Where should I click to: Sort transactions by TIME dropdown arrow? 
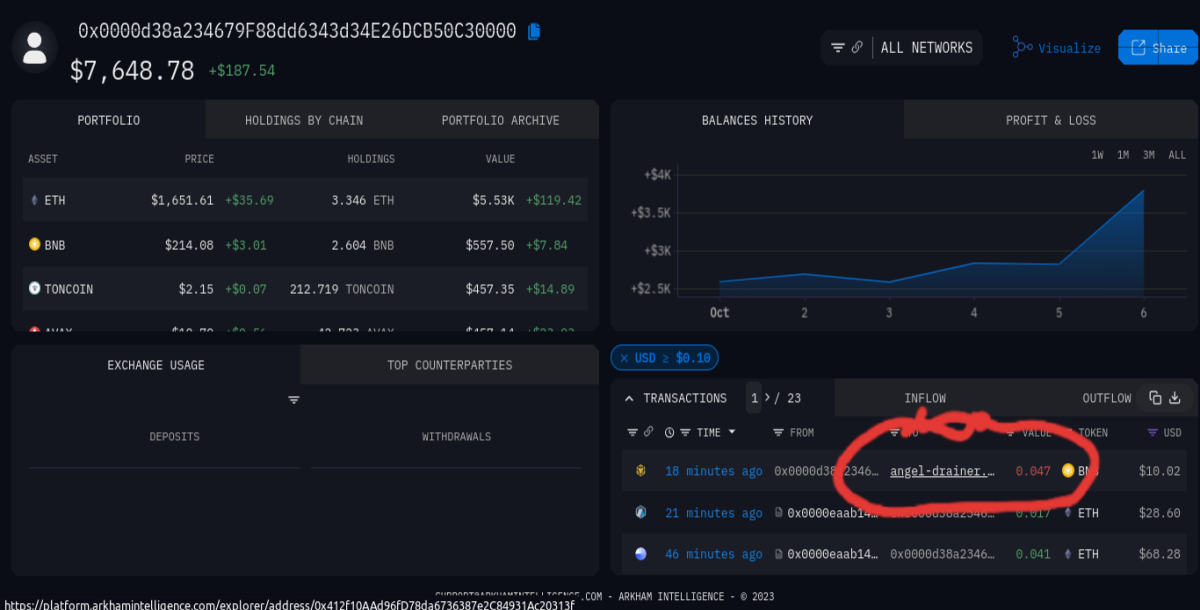pyautogui.click(x=732, y=432)
